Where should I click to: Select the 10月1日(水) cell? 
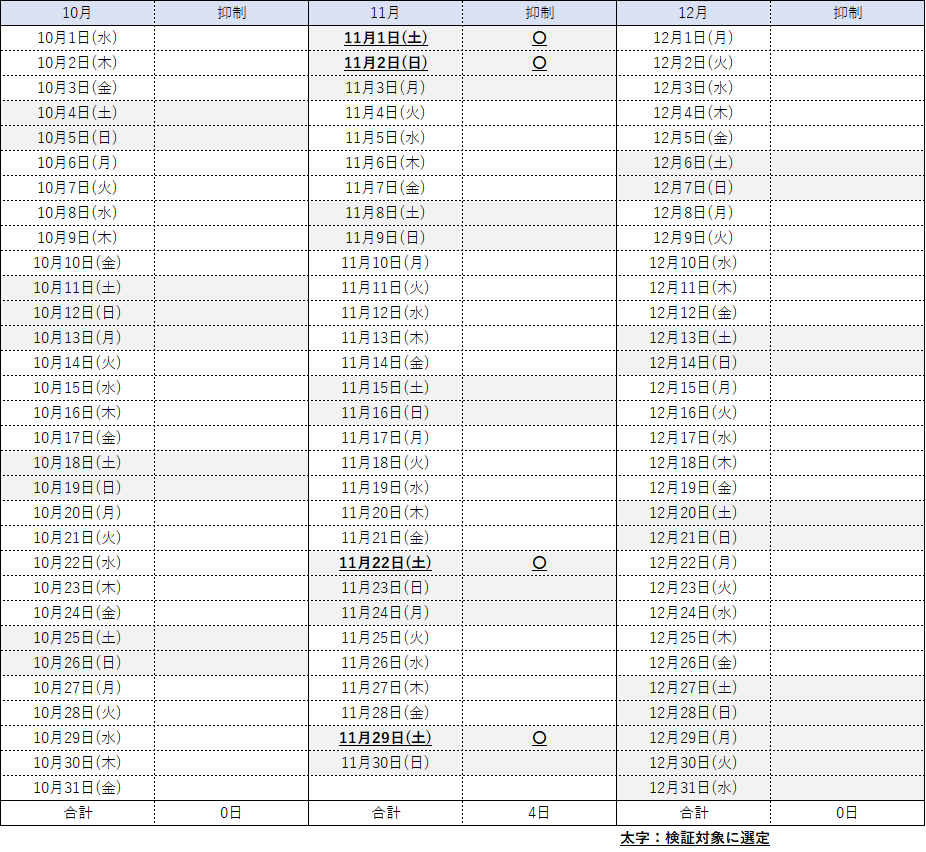(x=77, y=38)
